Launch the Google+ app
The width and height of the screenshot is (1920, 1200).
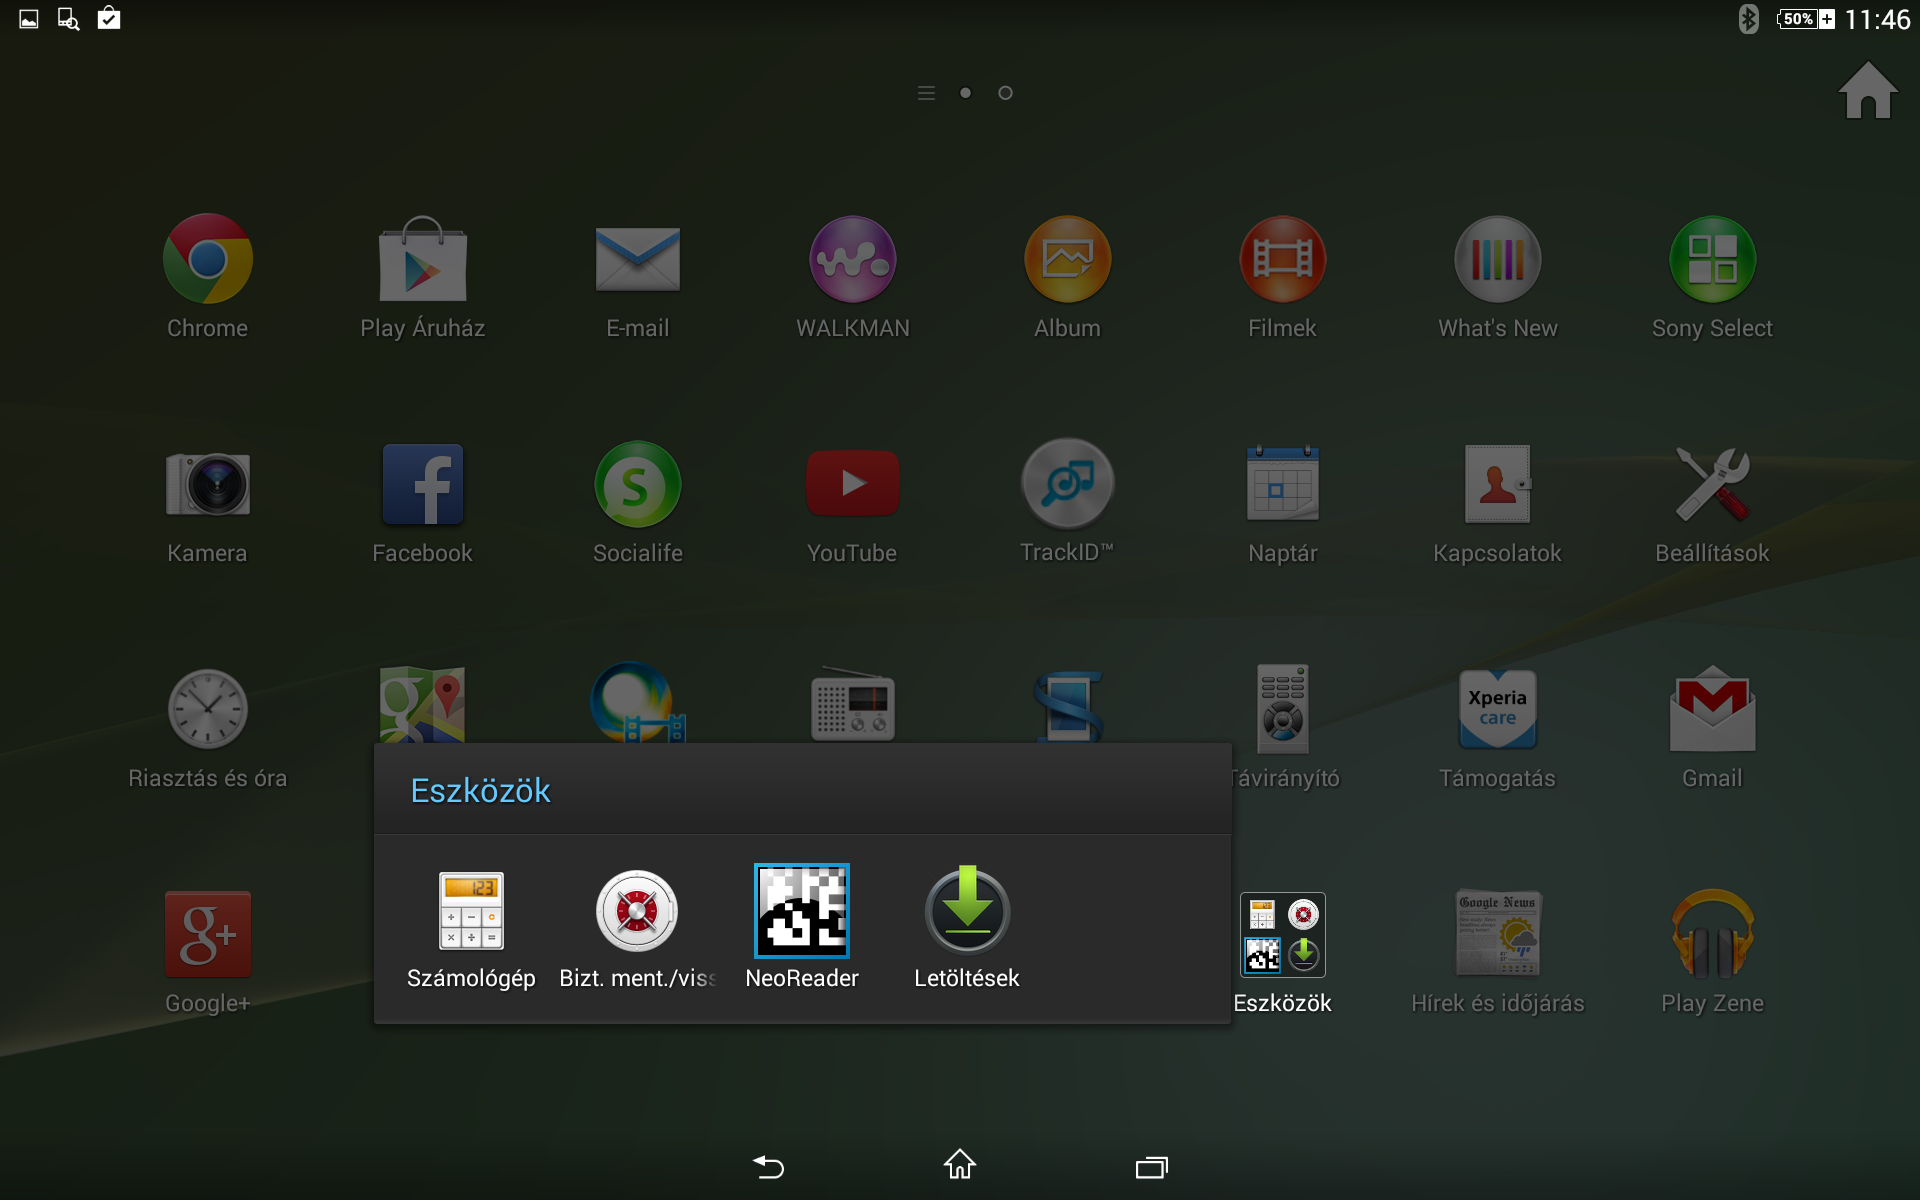pyautogui.click(x=207, y=934)
